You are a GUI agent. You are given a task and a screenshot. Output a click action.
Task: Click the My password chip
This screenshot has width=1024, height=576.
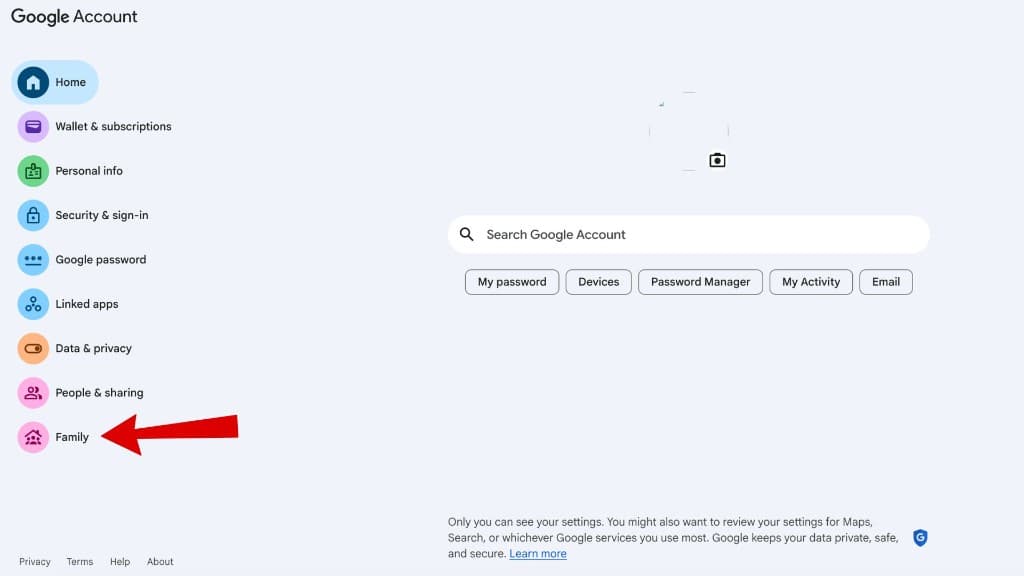tap(512, 282)
